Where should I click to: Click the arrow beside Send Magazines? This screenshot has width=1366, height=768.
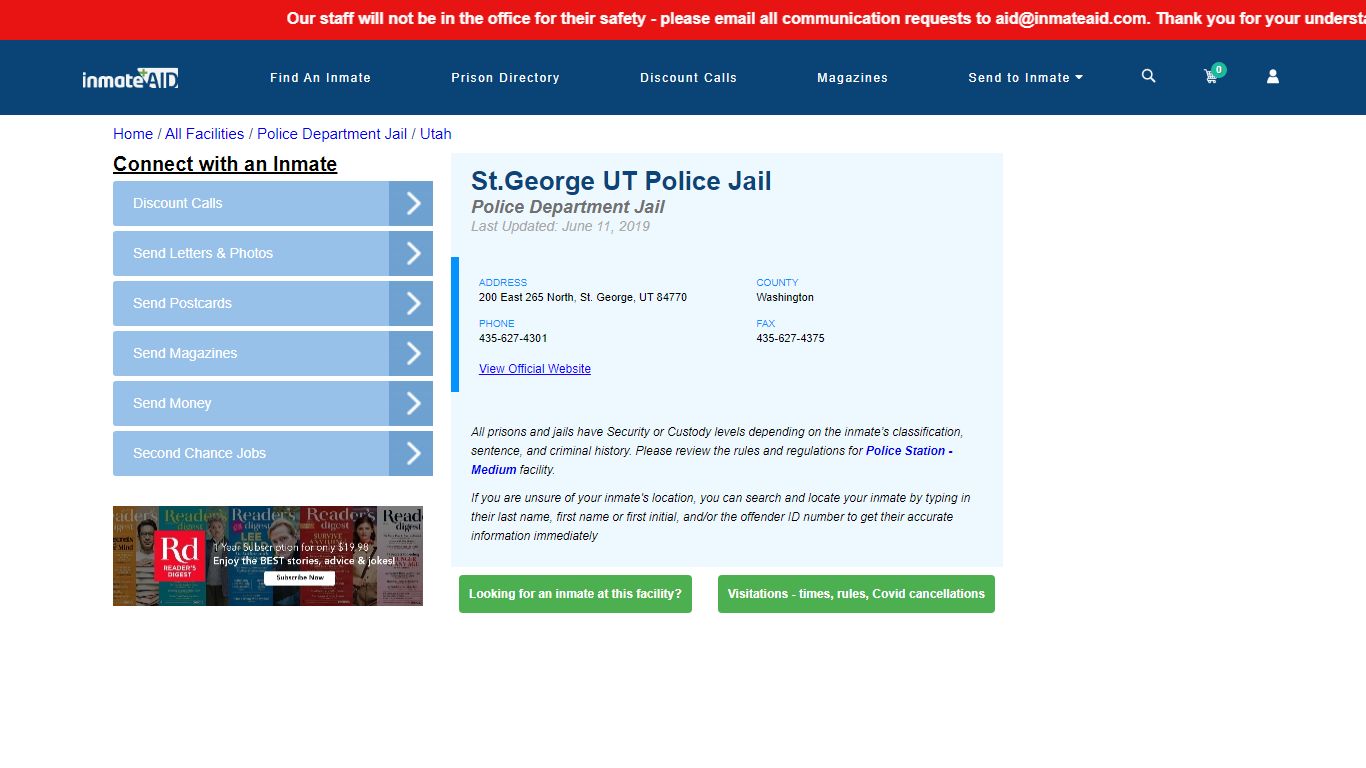point(411,354)
